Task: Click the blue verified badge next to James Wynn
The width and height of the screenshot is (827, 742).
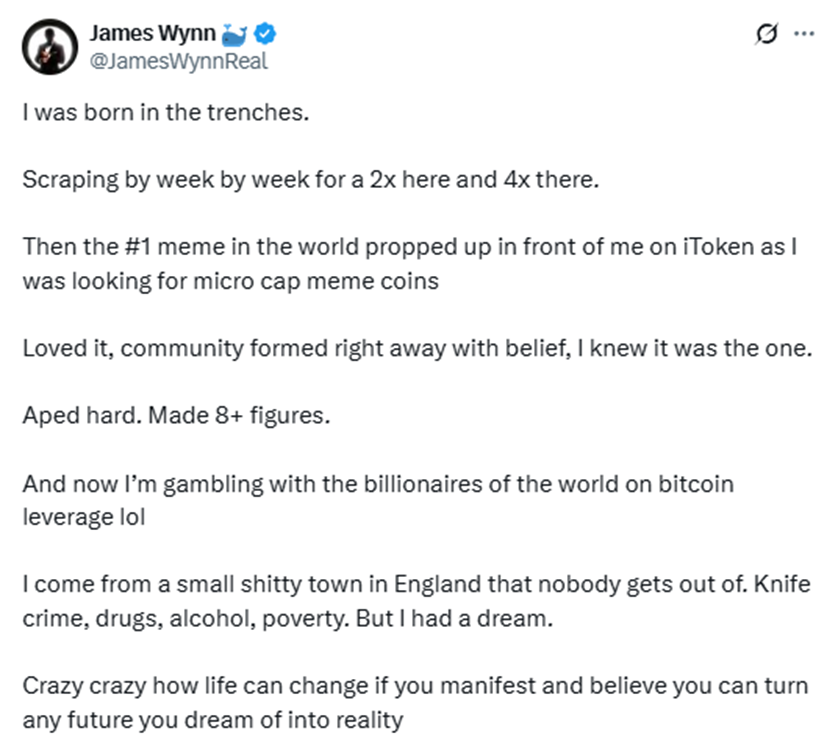Action: (263, 33)
